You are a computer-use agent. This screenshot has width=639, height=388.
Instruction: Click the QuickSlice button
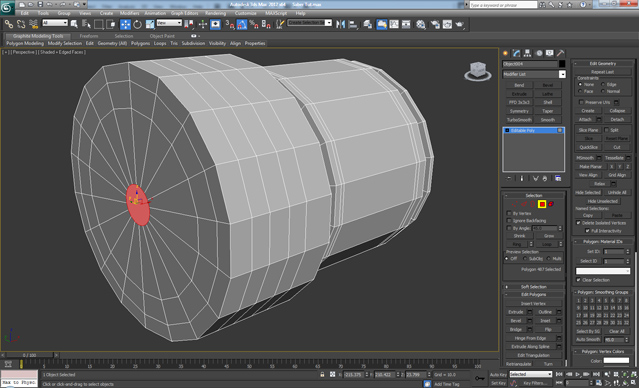click(x=588, y=147)
